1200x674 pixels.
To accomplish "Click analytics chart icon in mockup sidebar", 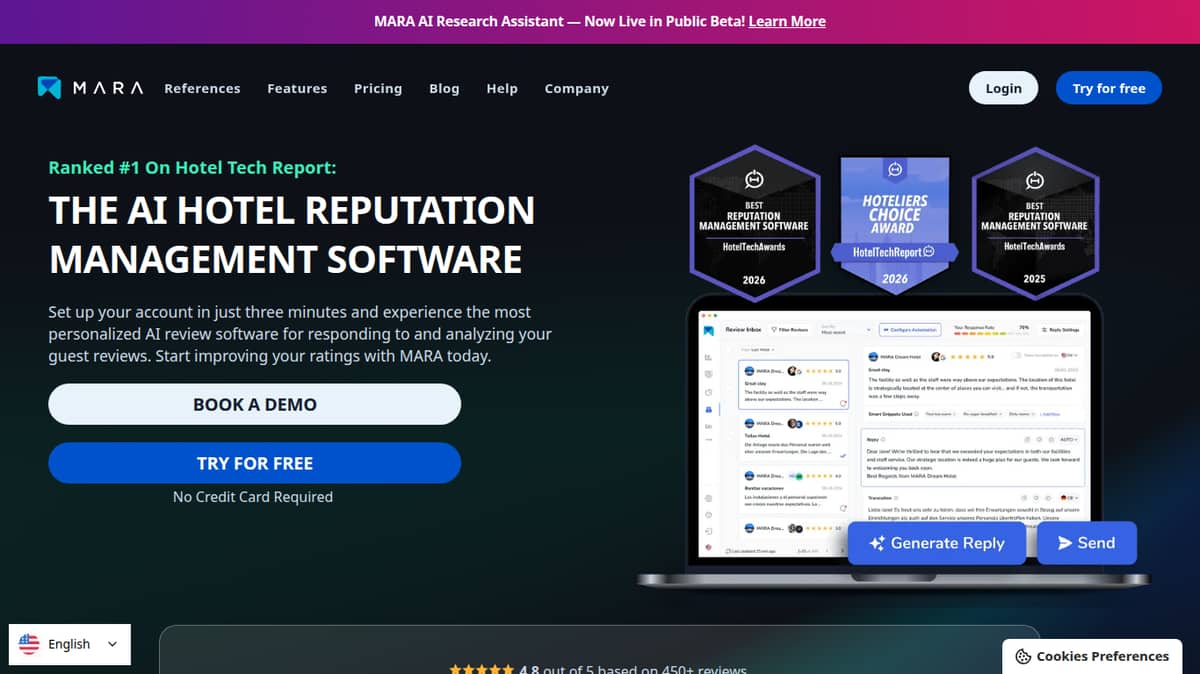I will tap(708, 357).
